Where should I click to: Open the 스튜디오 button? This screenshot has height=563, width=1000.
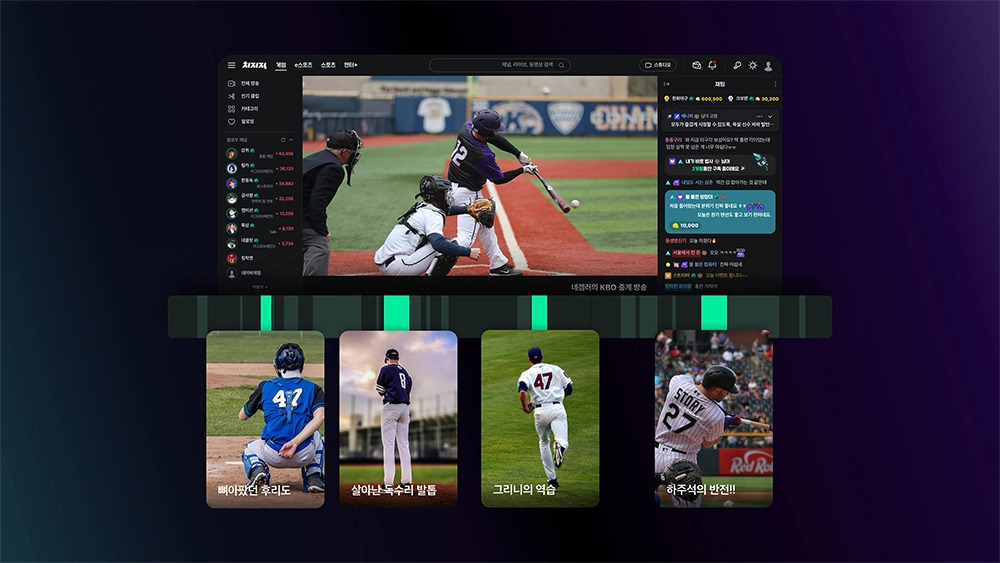(658, 65)
